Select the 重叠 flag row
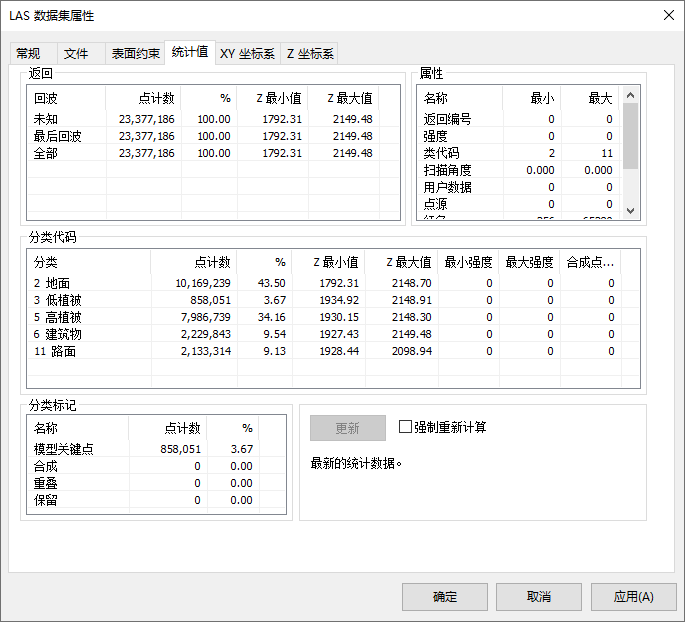This screenshot has width=685, height=622. (156, 483)
